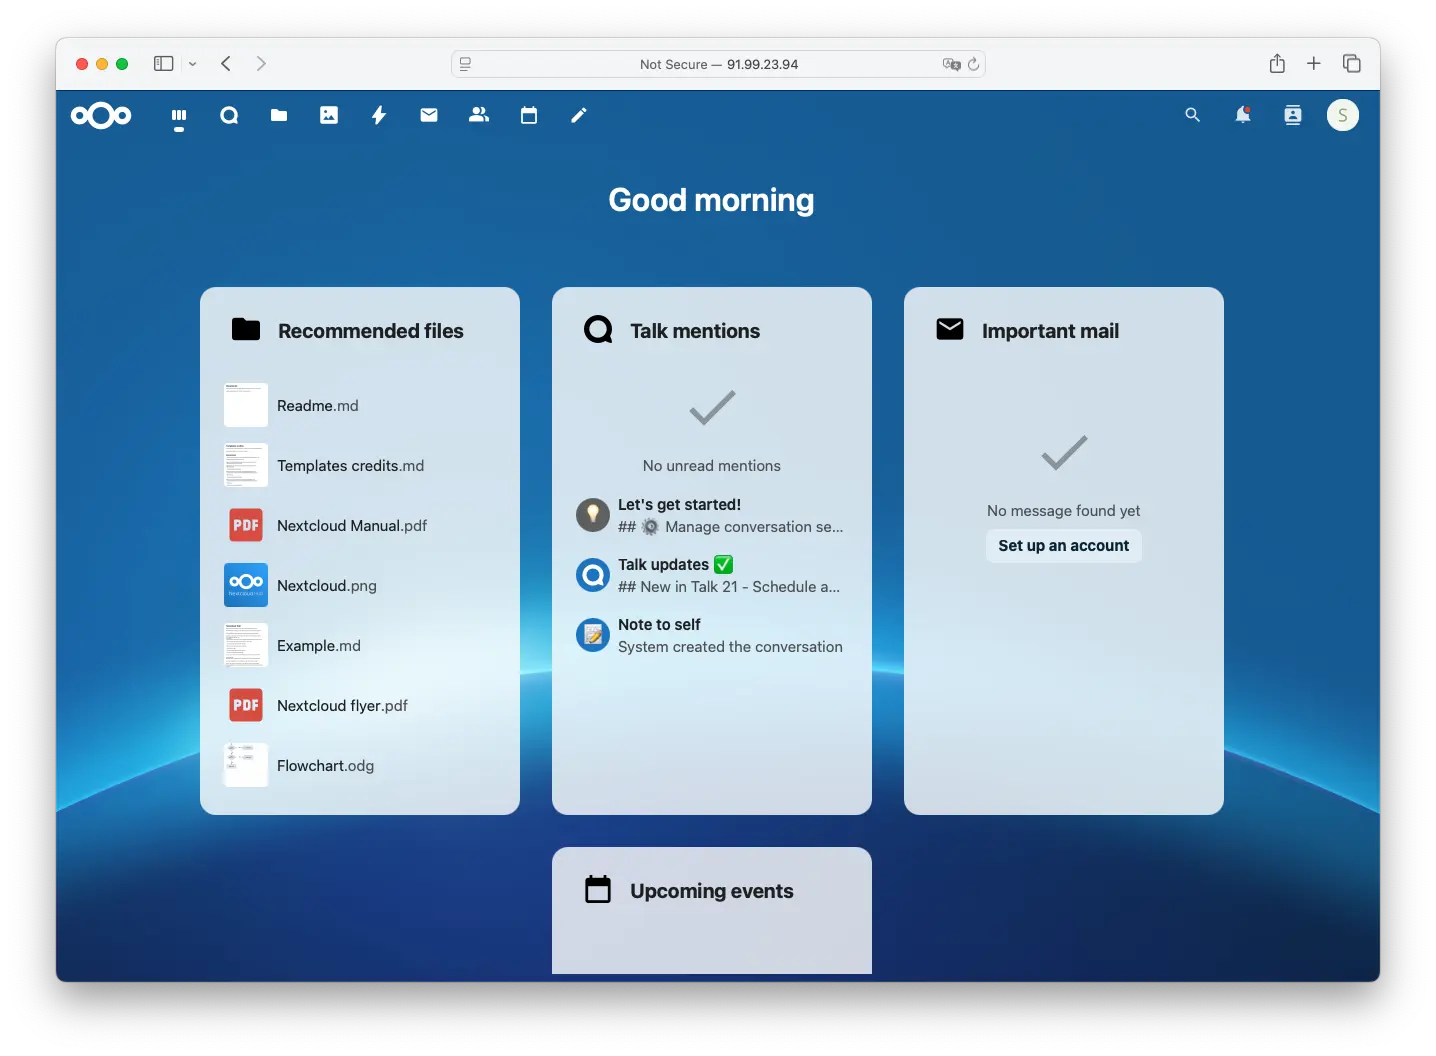This screenshot has height=1056, width=1436.
Task: Open unified search via the magnifier
Action: tap(1192, 115)
